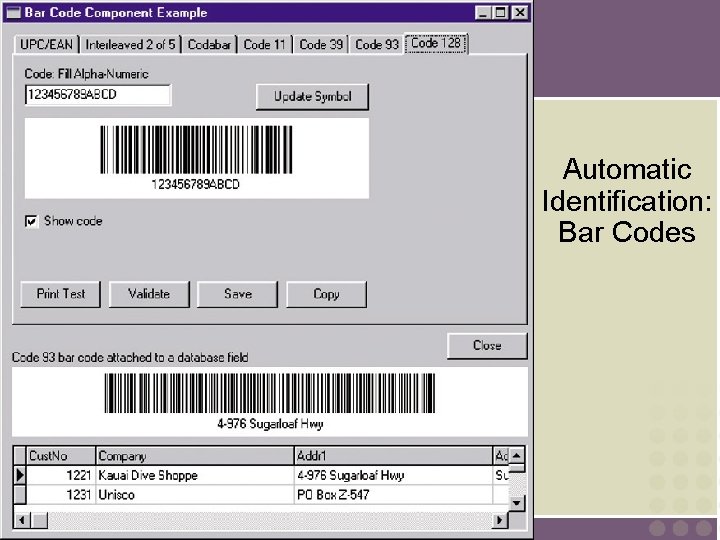The height and width of the screenshot is (540, 720).
Task: Click the vertical scrollbar thumb in the grid
Action: point(517,468)
